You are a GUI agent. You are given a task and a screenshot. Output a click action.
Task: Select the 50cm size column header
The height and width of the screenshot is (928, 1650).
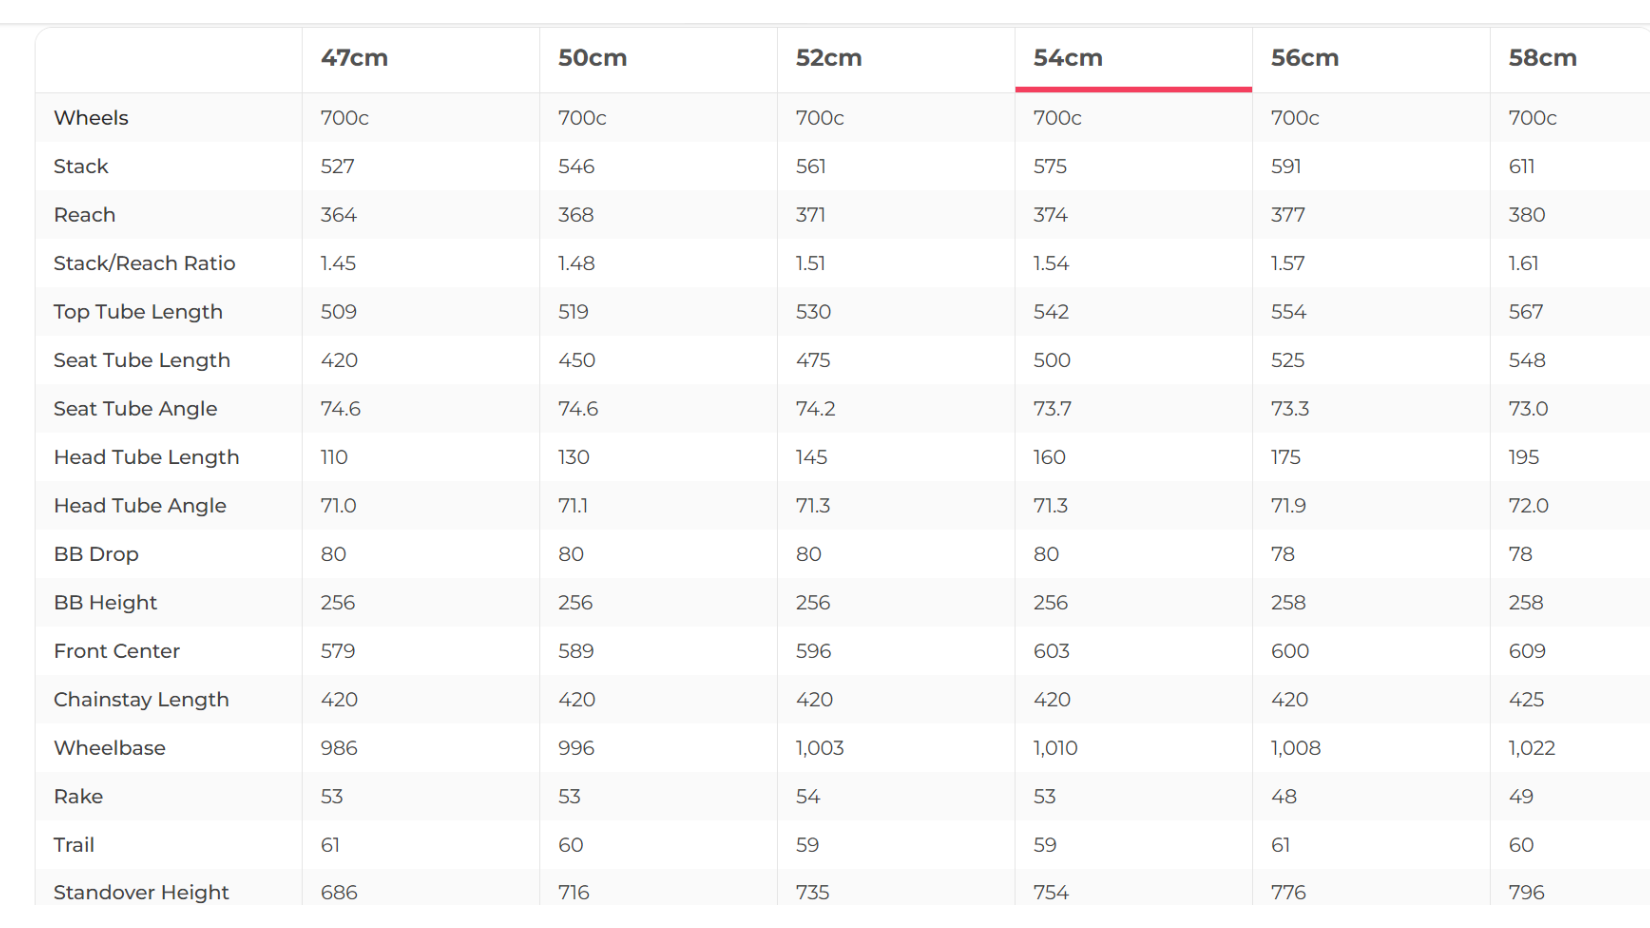coord(592,58)
